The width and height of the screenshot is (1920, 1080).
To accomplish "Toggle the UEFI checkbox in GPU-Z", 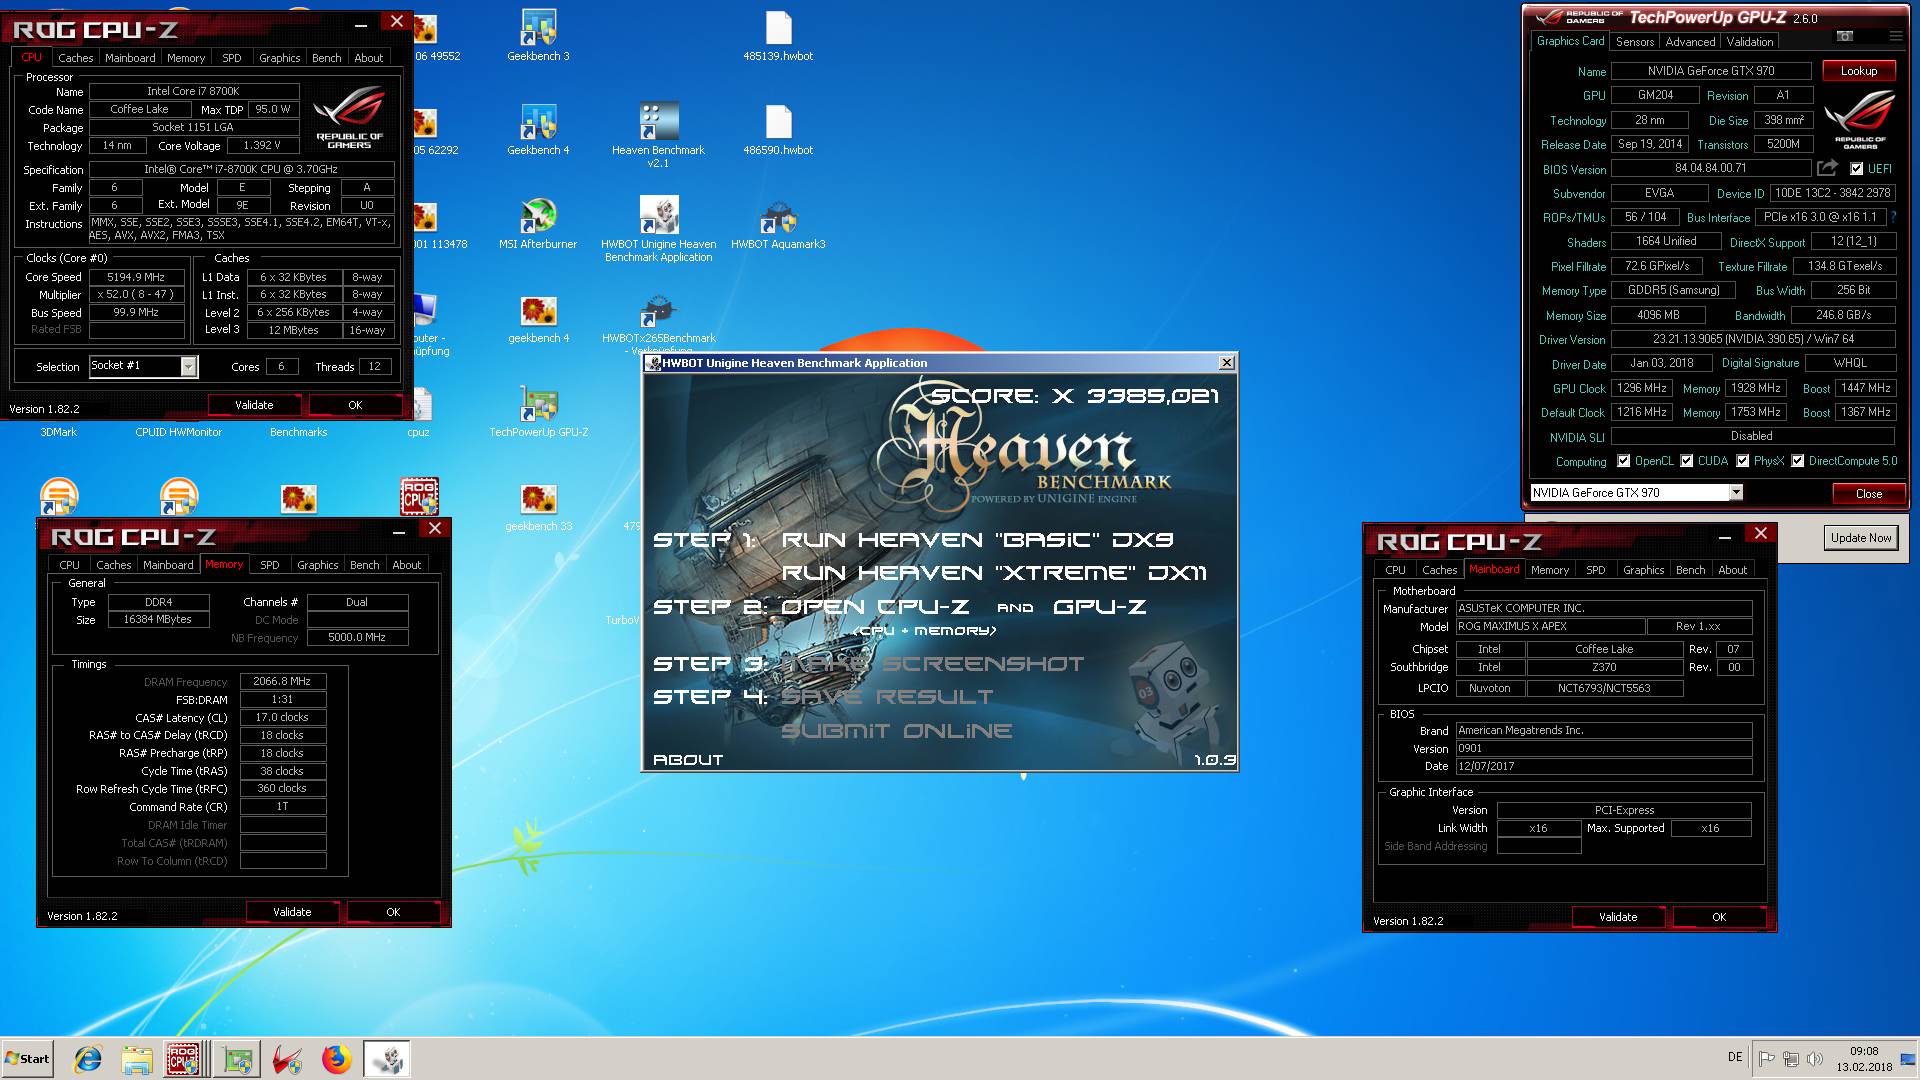I will point(1856,169).
